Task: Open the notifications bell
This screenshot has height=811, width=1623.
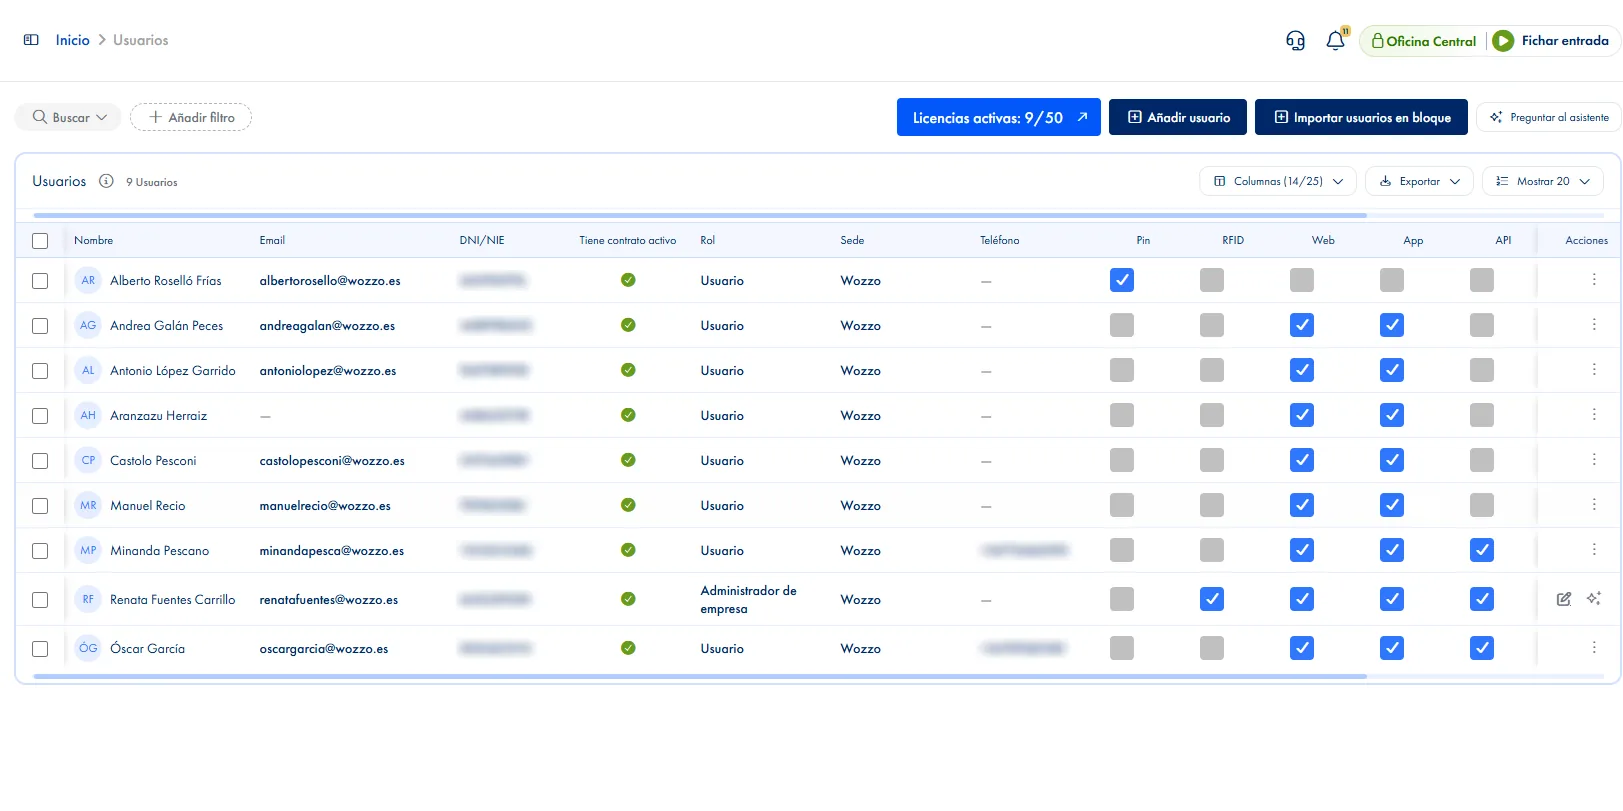Action: coord(1335,41)
